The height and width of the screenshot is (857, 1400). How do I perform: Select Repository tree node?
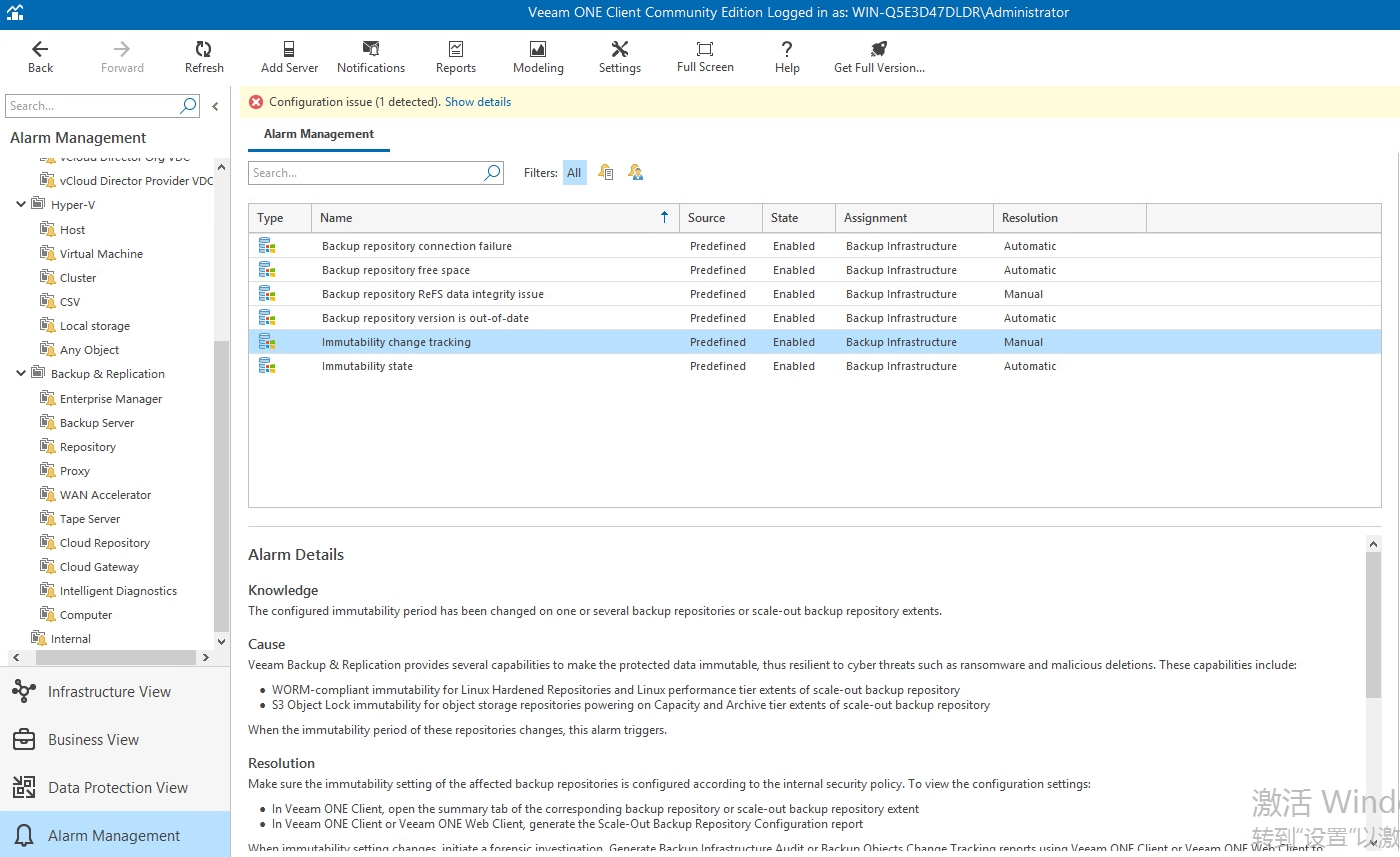(x=87, y=447)
